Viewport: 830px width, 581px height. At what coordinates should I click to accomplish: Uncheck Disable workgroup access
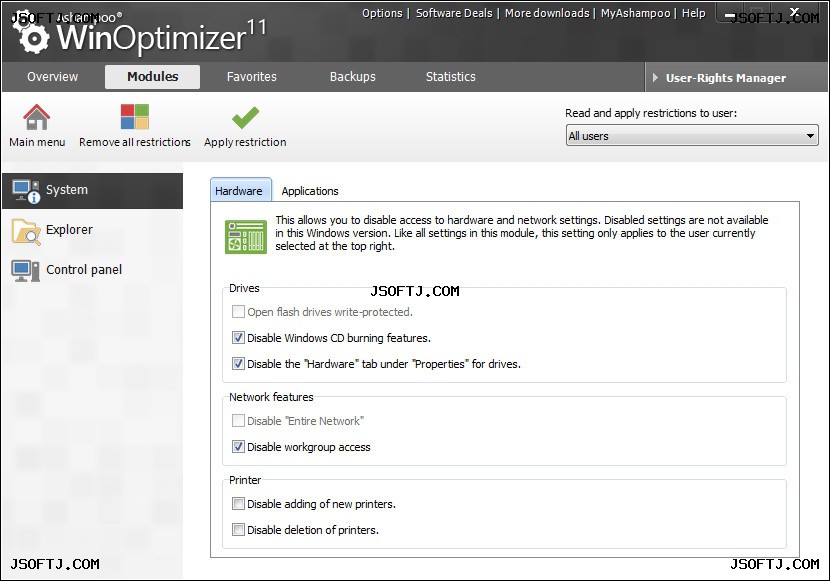coord(238,447)
